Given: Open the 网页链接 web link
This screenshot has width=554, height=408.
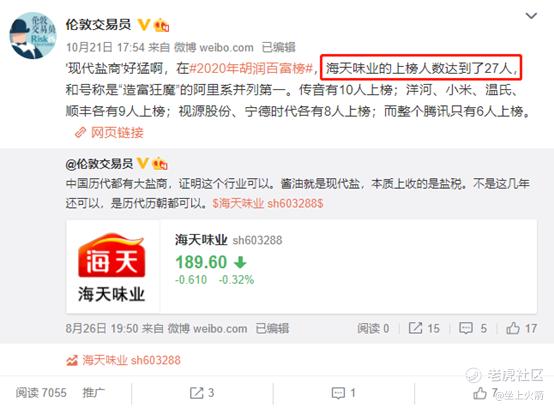Looking at the screenshot, I should coord(117,132).
